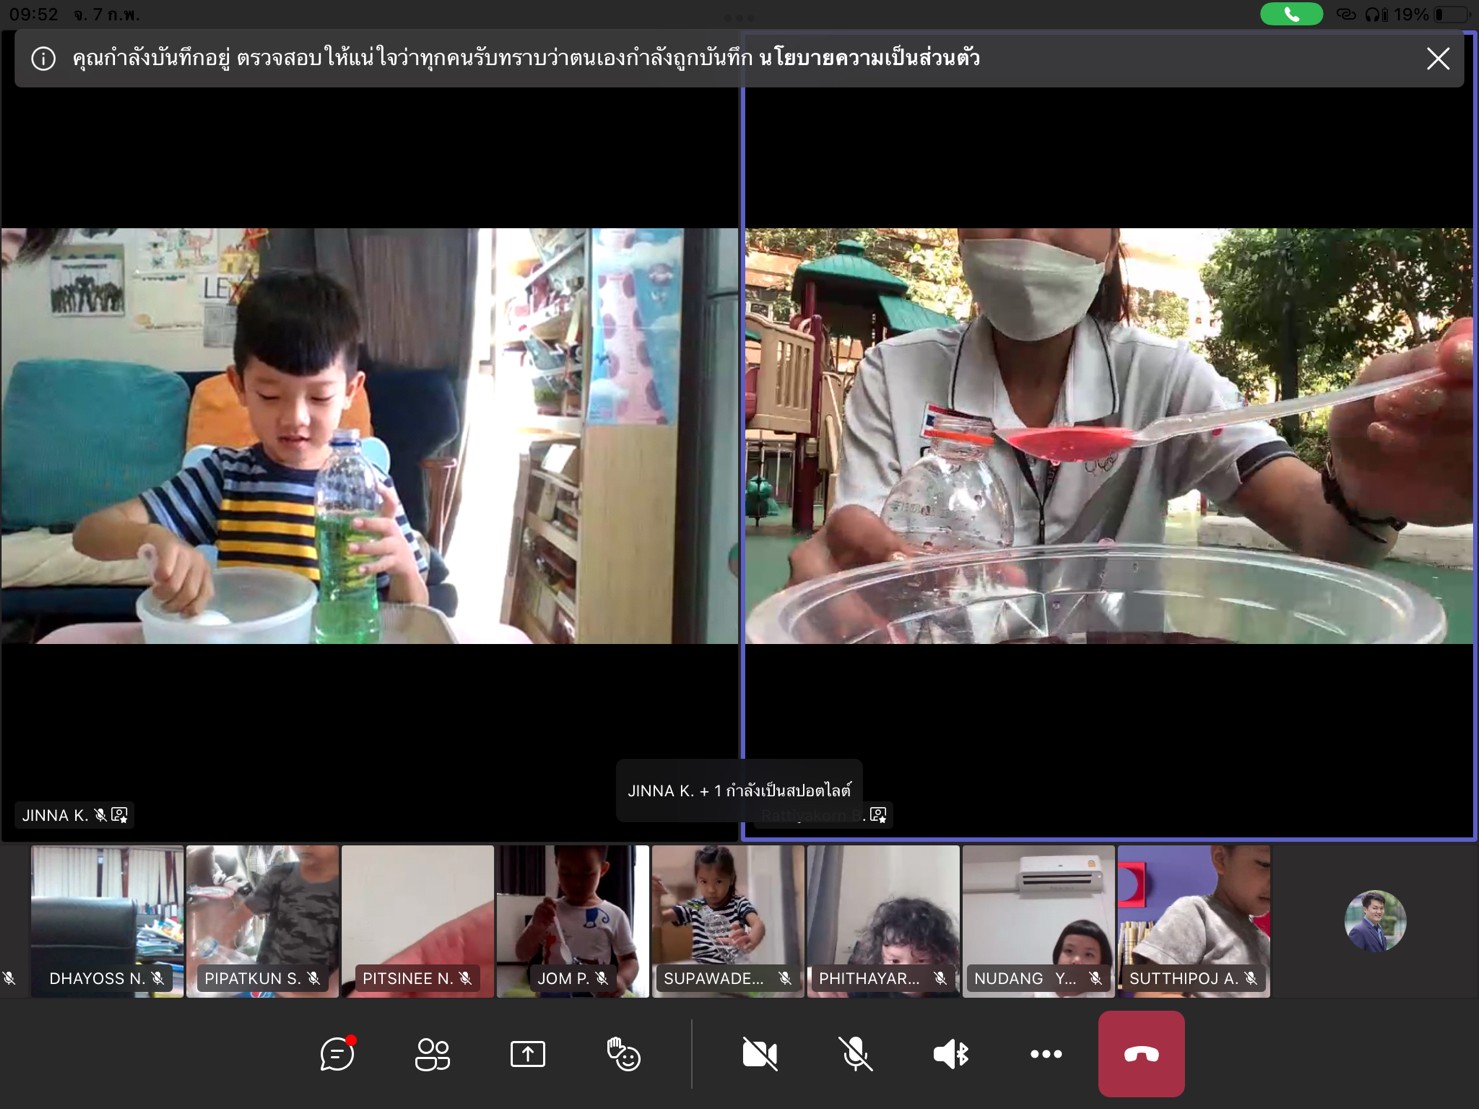The image size is (1479, 1109).
Task: Open the privacy policy link in banner
Action: [869, 58]
